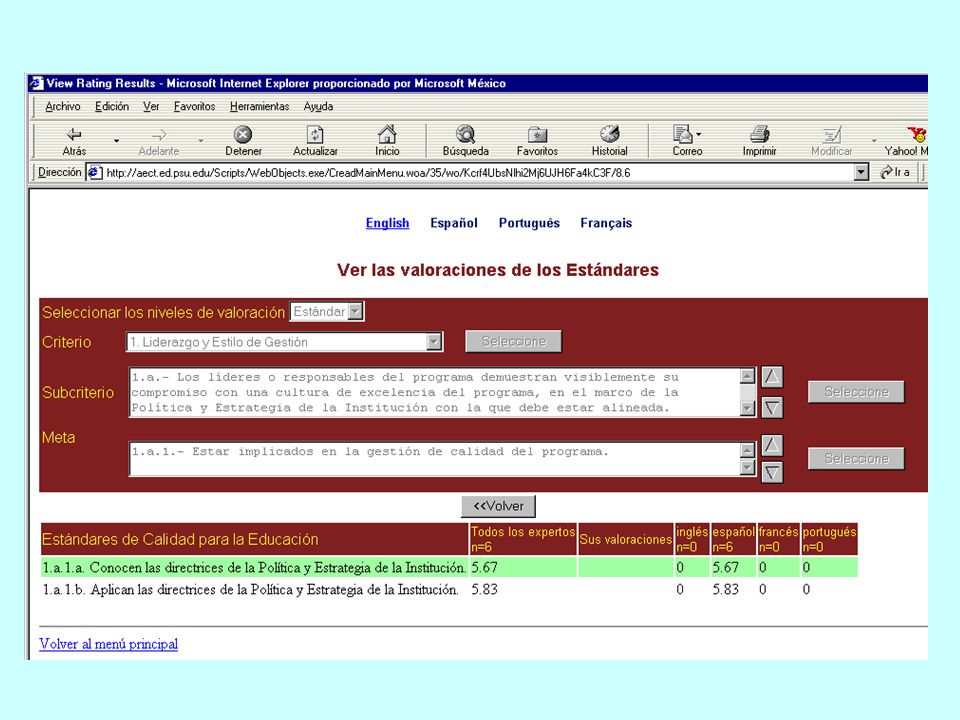Click inside the Meta text area
Viewport: 960px width, 720px height.
pos(435,459)
